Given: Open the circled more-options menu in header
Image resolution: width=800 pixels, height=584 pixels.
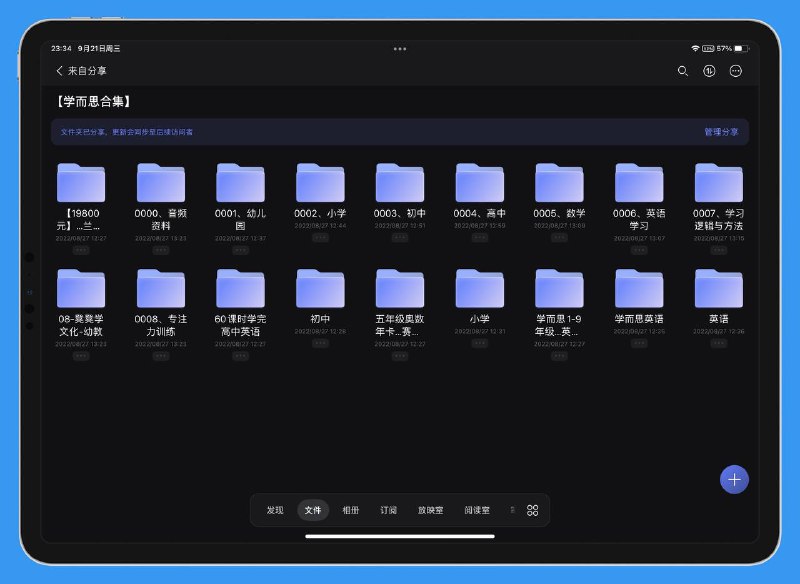Looking at the screenshot, I should coord(736,71).
